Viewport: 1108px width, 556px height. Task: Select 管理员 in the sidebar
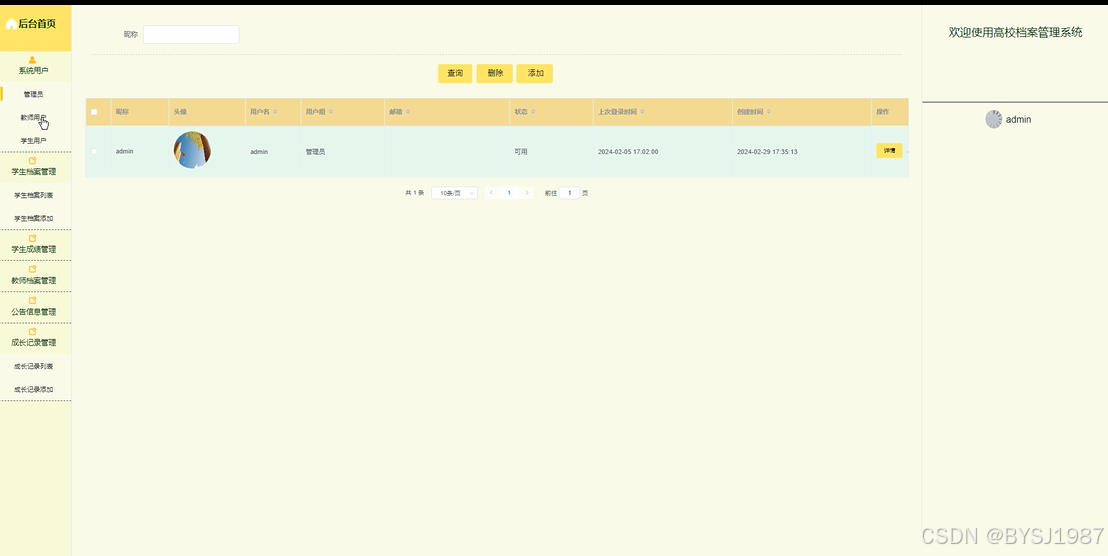tap(33, 94)
